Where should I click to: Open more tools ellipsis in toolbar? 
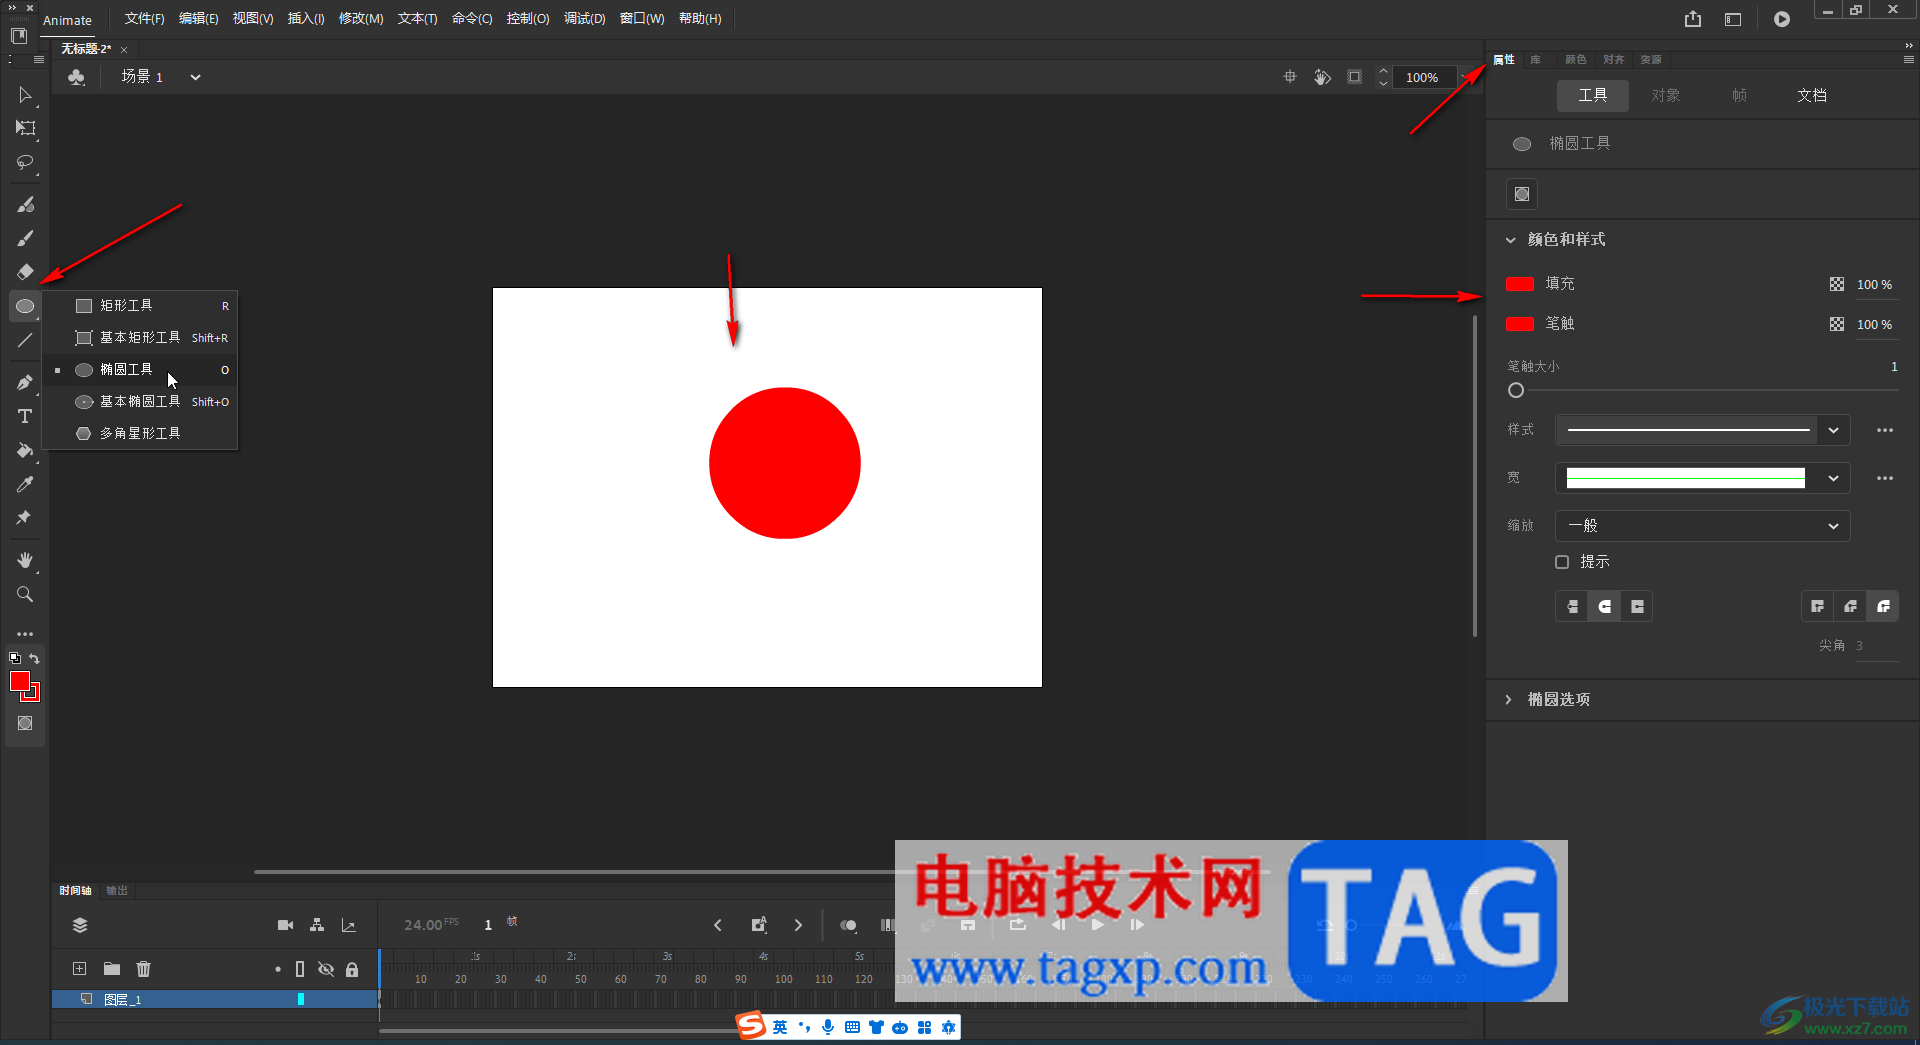[25, 634]
